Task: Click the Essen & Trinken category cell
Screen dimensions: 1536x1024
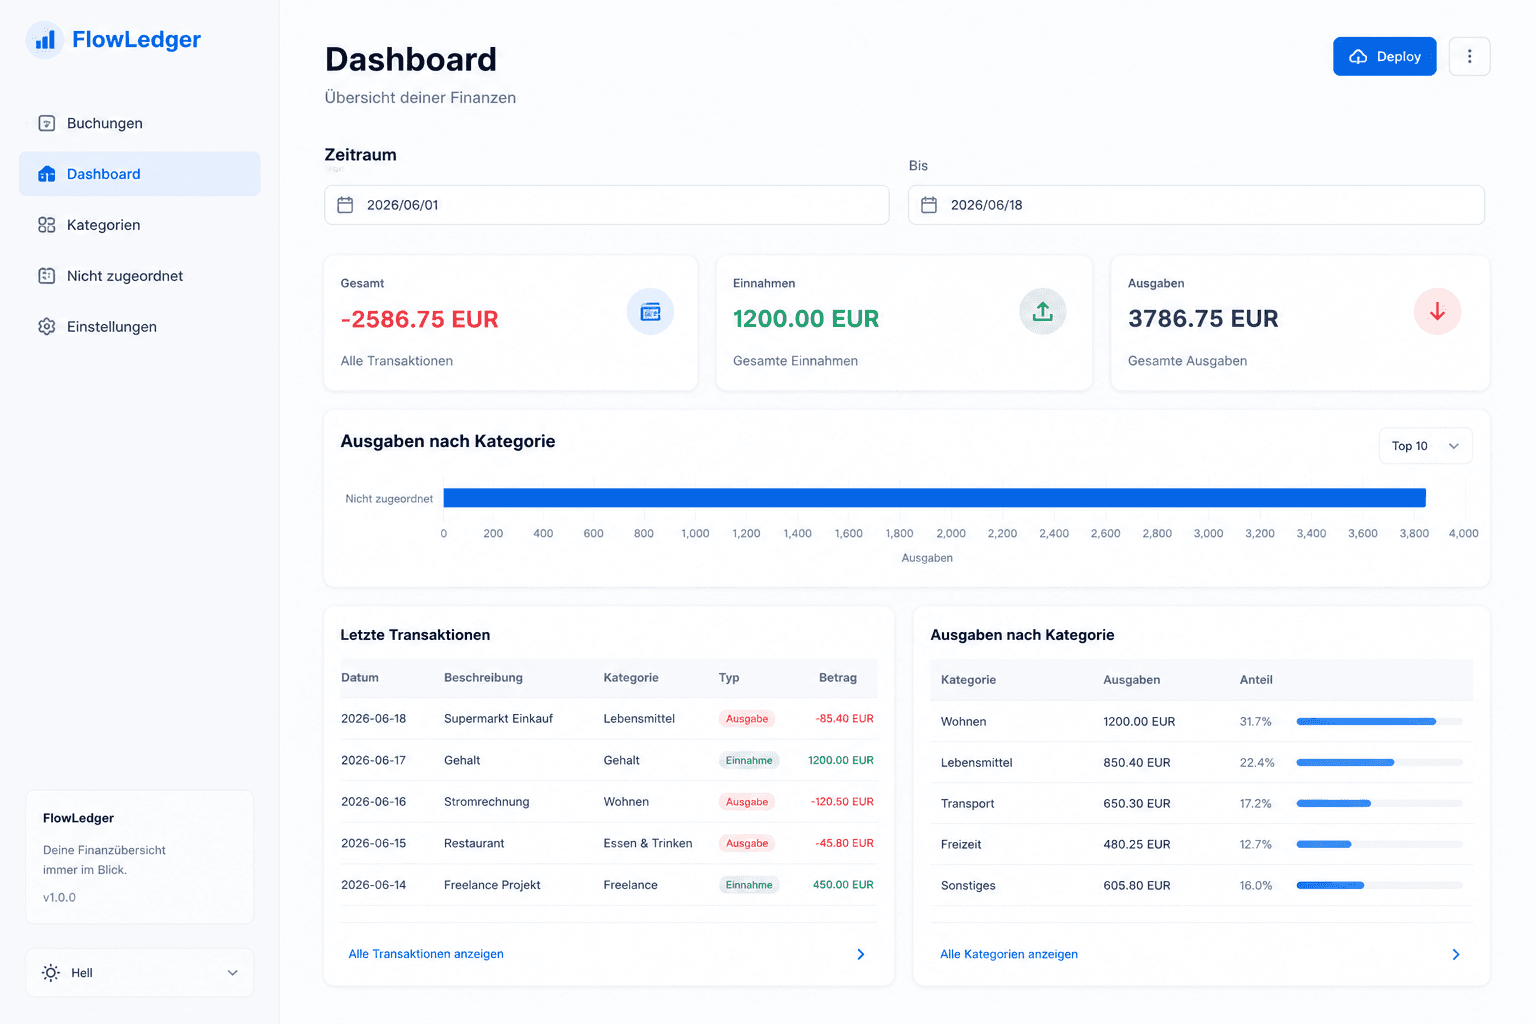Action: (x=648, y=844)
